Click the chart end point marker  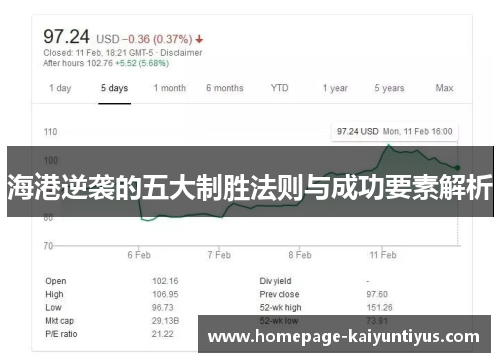click(x=457, y=168)
